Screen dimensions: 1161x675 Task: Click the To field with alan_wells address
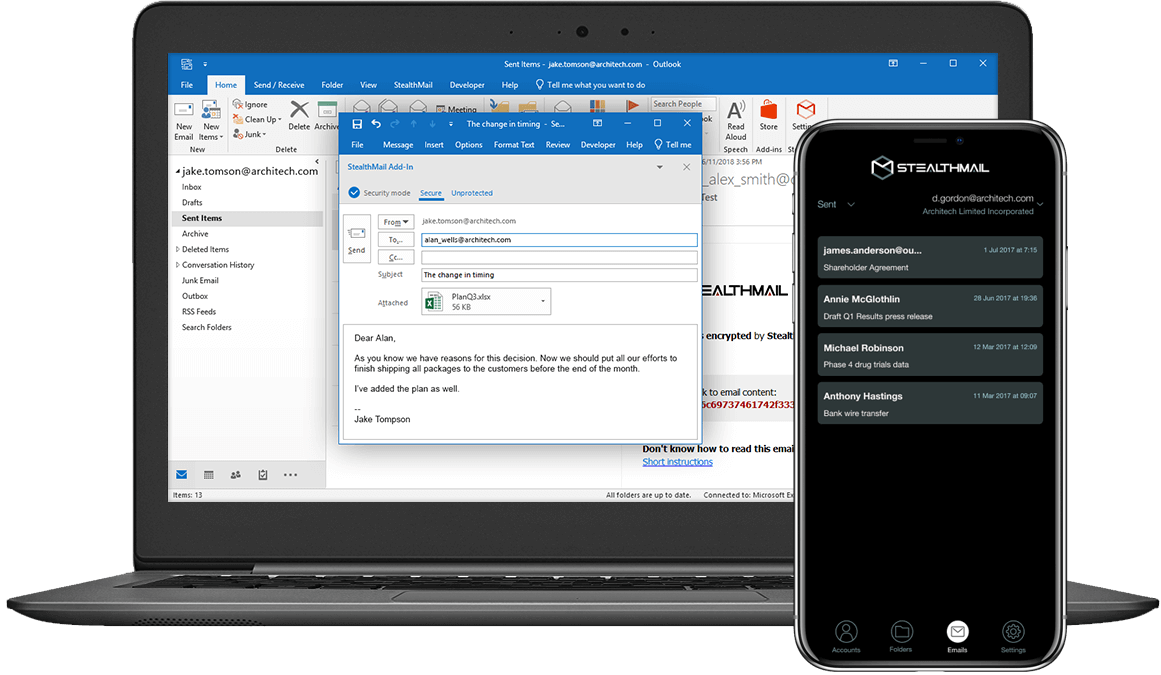tap(559, 240)
